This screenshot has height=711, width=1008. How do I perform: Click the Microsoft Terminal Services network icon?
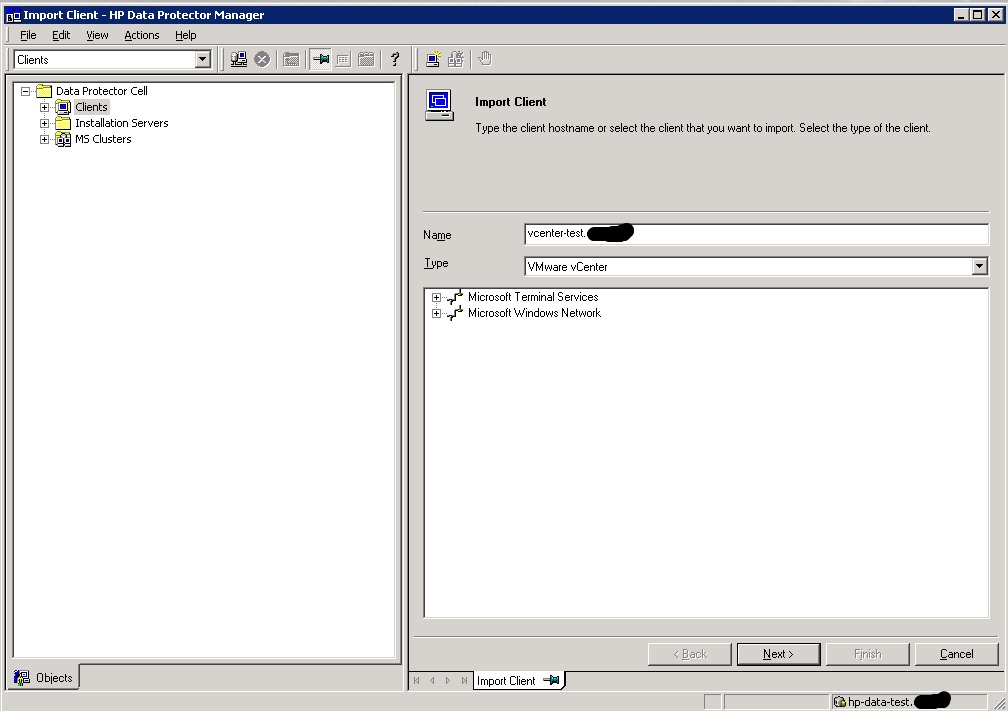pos(455,297)
